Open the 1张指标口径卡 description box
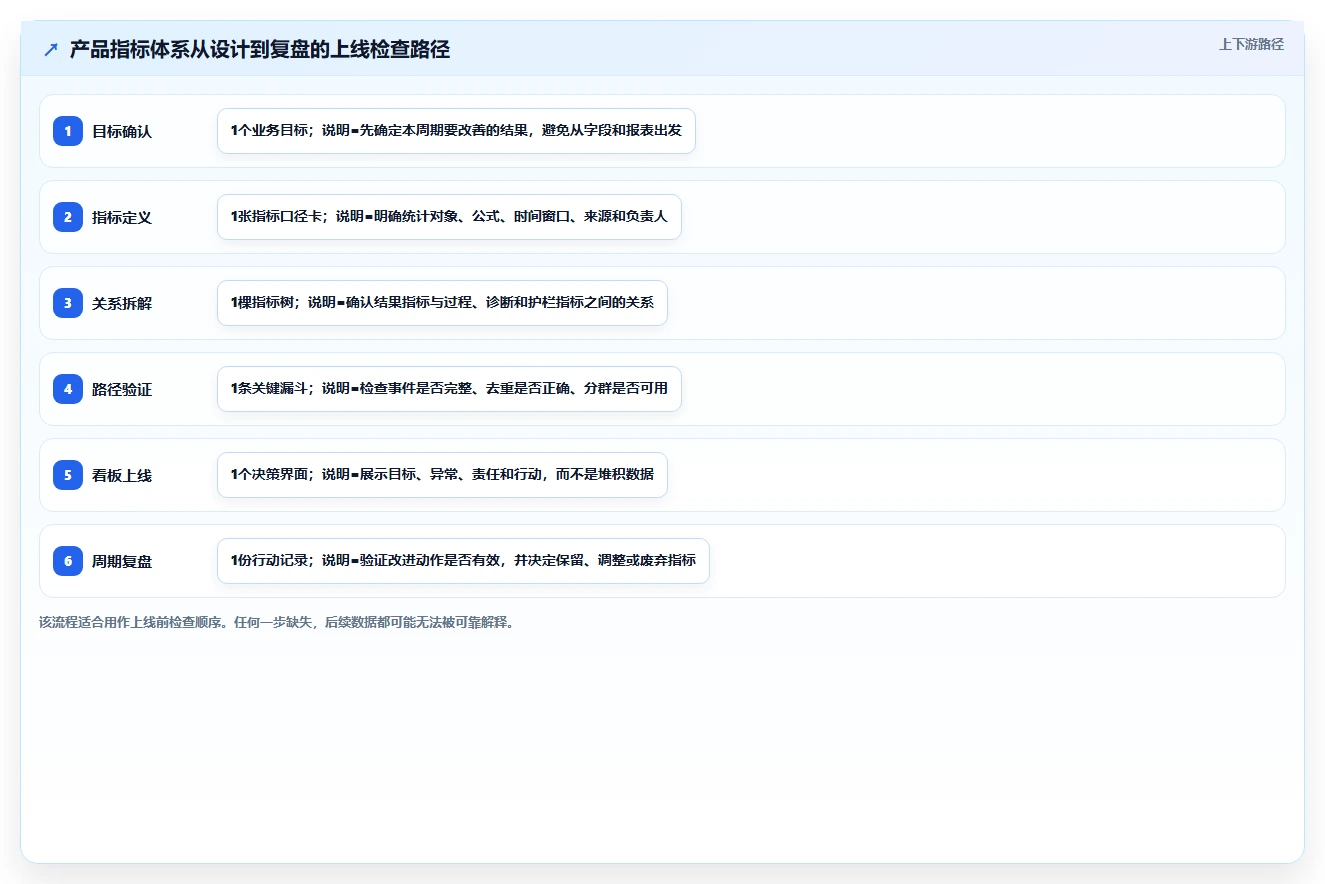Image resolution: width=1325 pixels, height=884 pixels. point(449,217)
